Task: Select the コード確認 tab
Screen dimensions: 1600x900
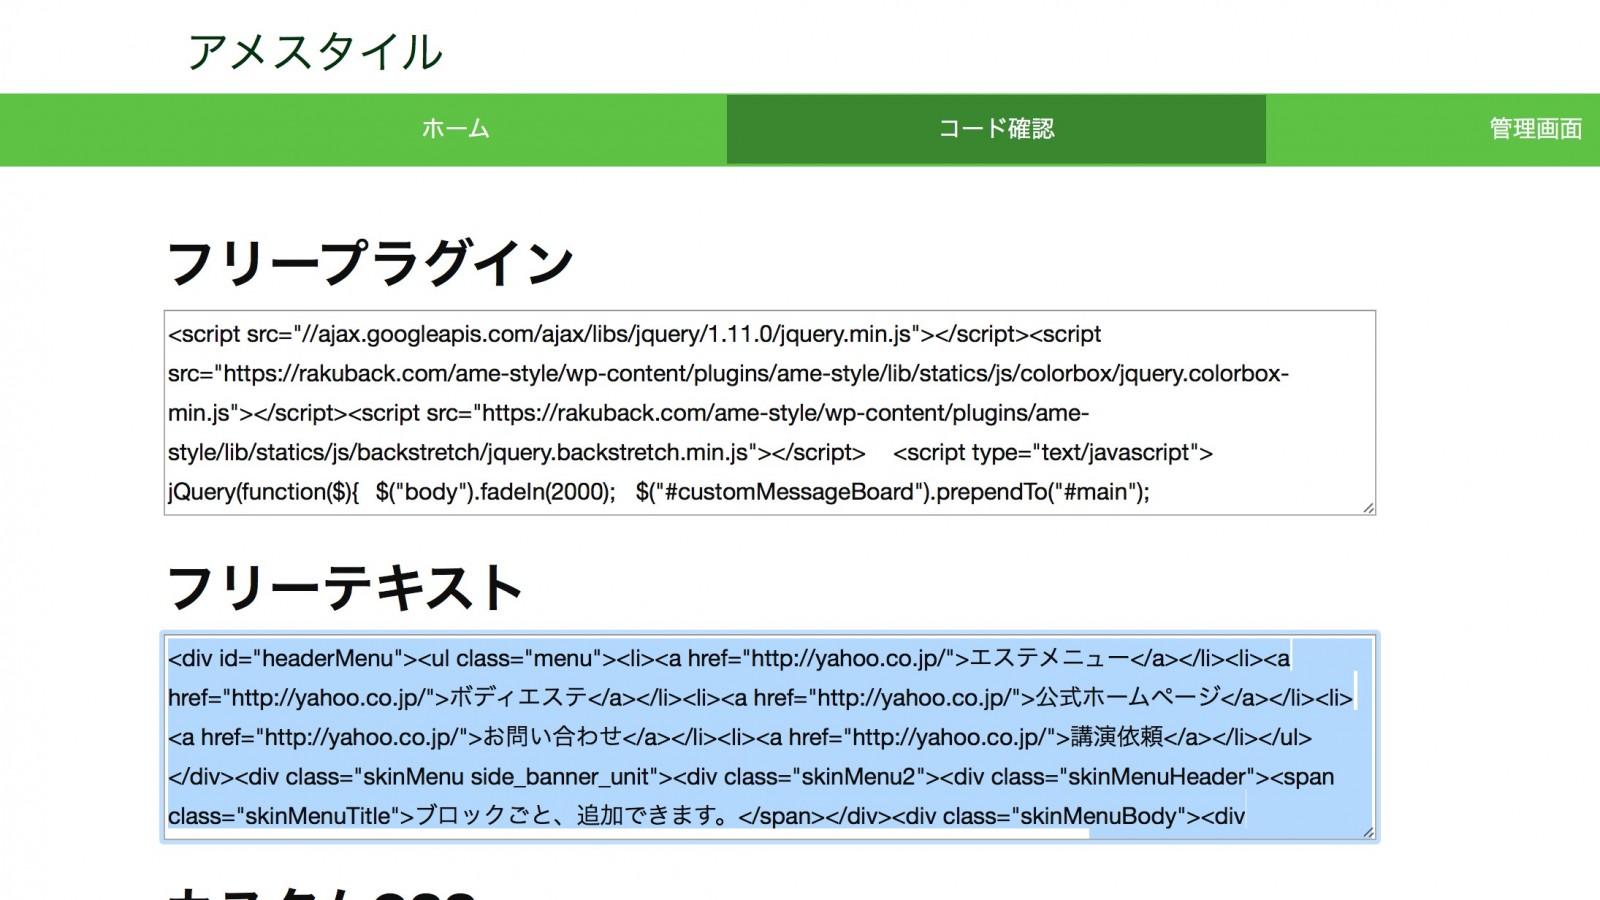Action: click(x=996, y=129)
